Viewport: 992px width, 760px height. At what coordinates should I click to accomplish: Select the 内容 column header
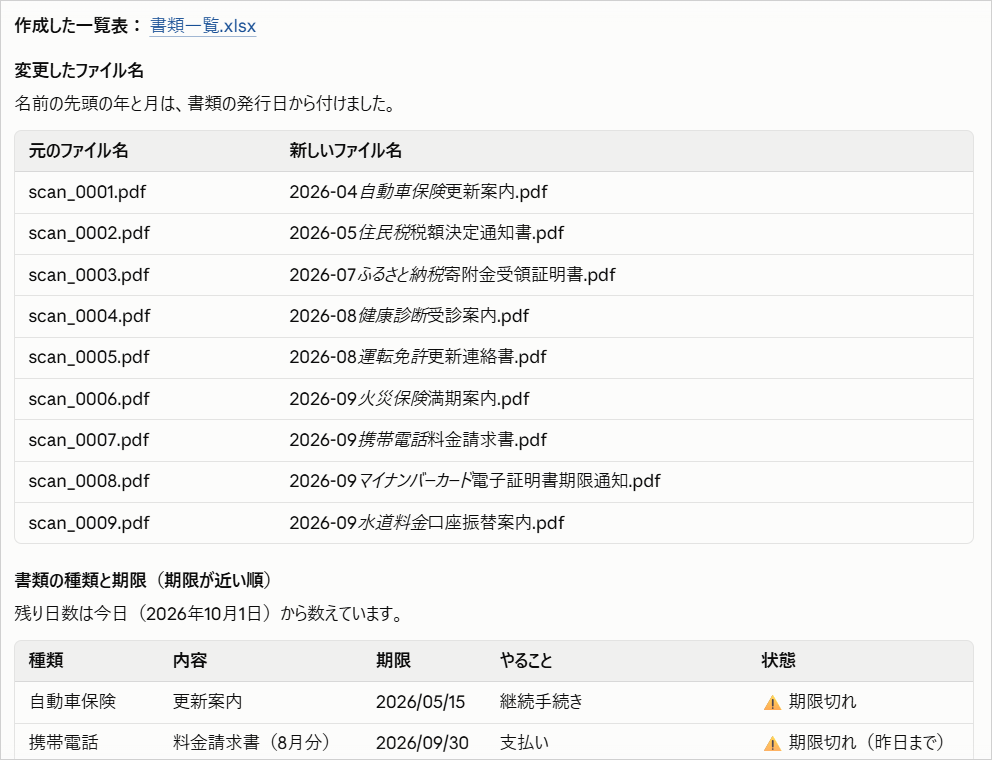point(190,661)
